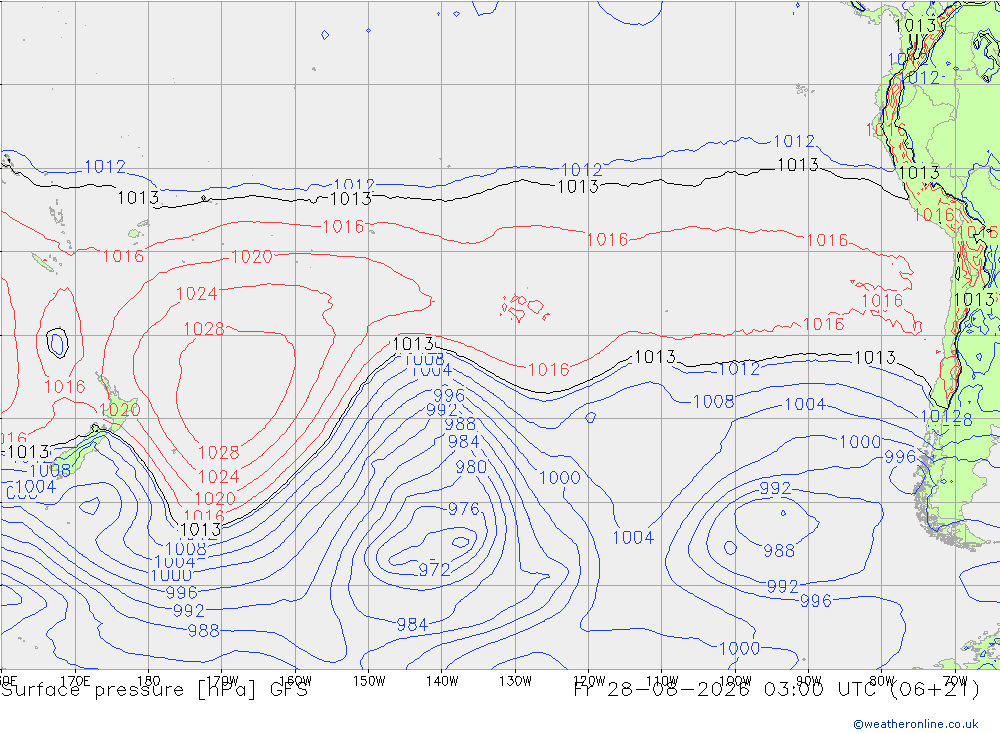Screen dimensions: 1000x733
Task: Click the 1000 label near bottom right
Action: point(739,649)
